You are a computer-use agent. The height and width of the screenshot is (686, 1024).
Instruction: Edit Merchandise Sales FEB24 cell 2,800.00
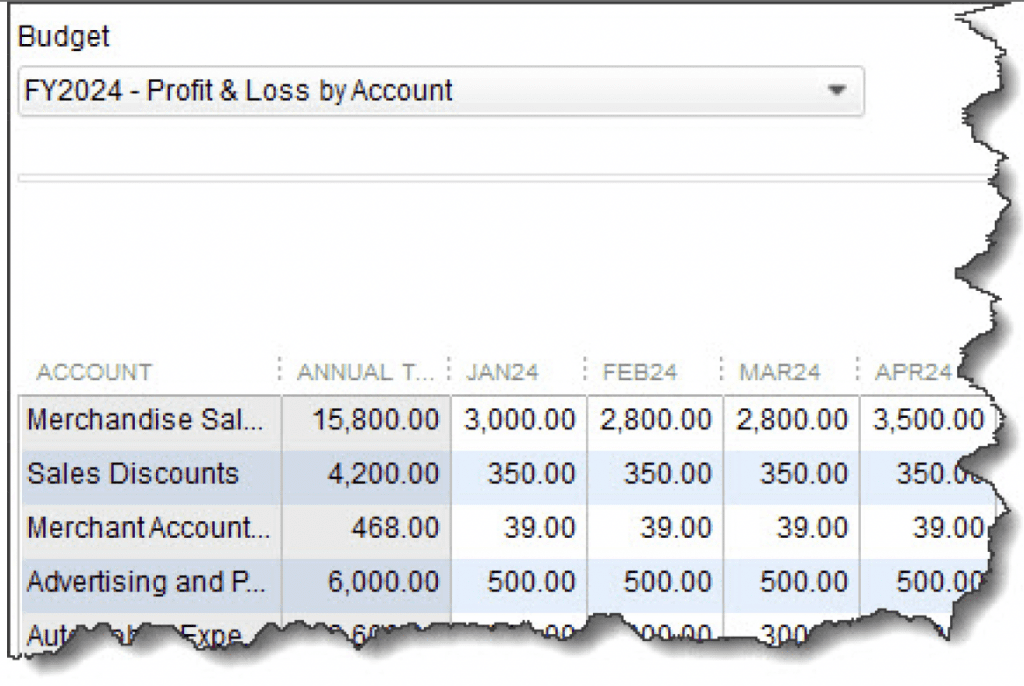click(655, 420)
